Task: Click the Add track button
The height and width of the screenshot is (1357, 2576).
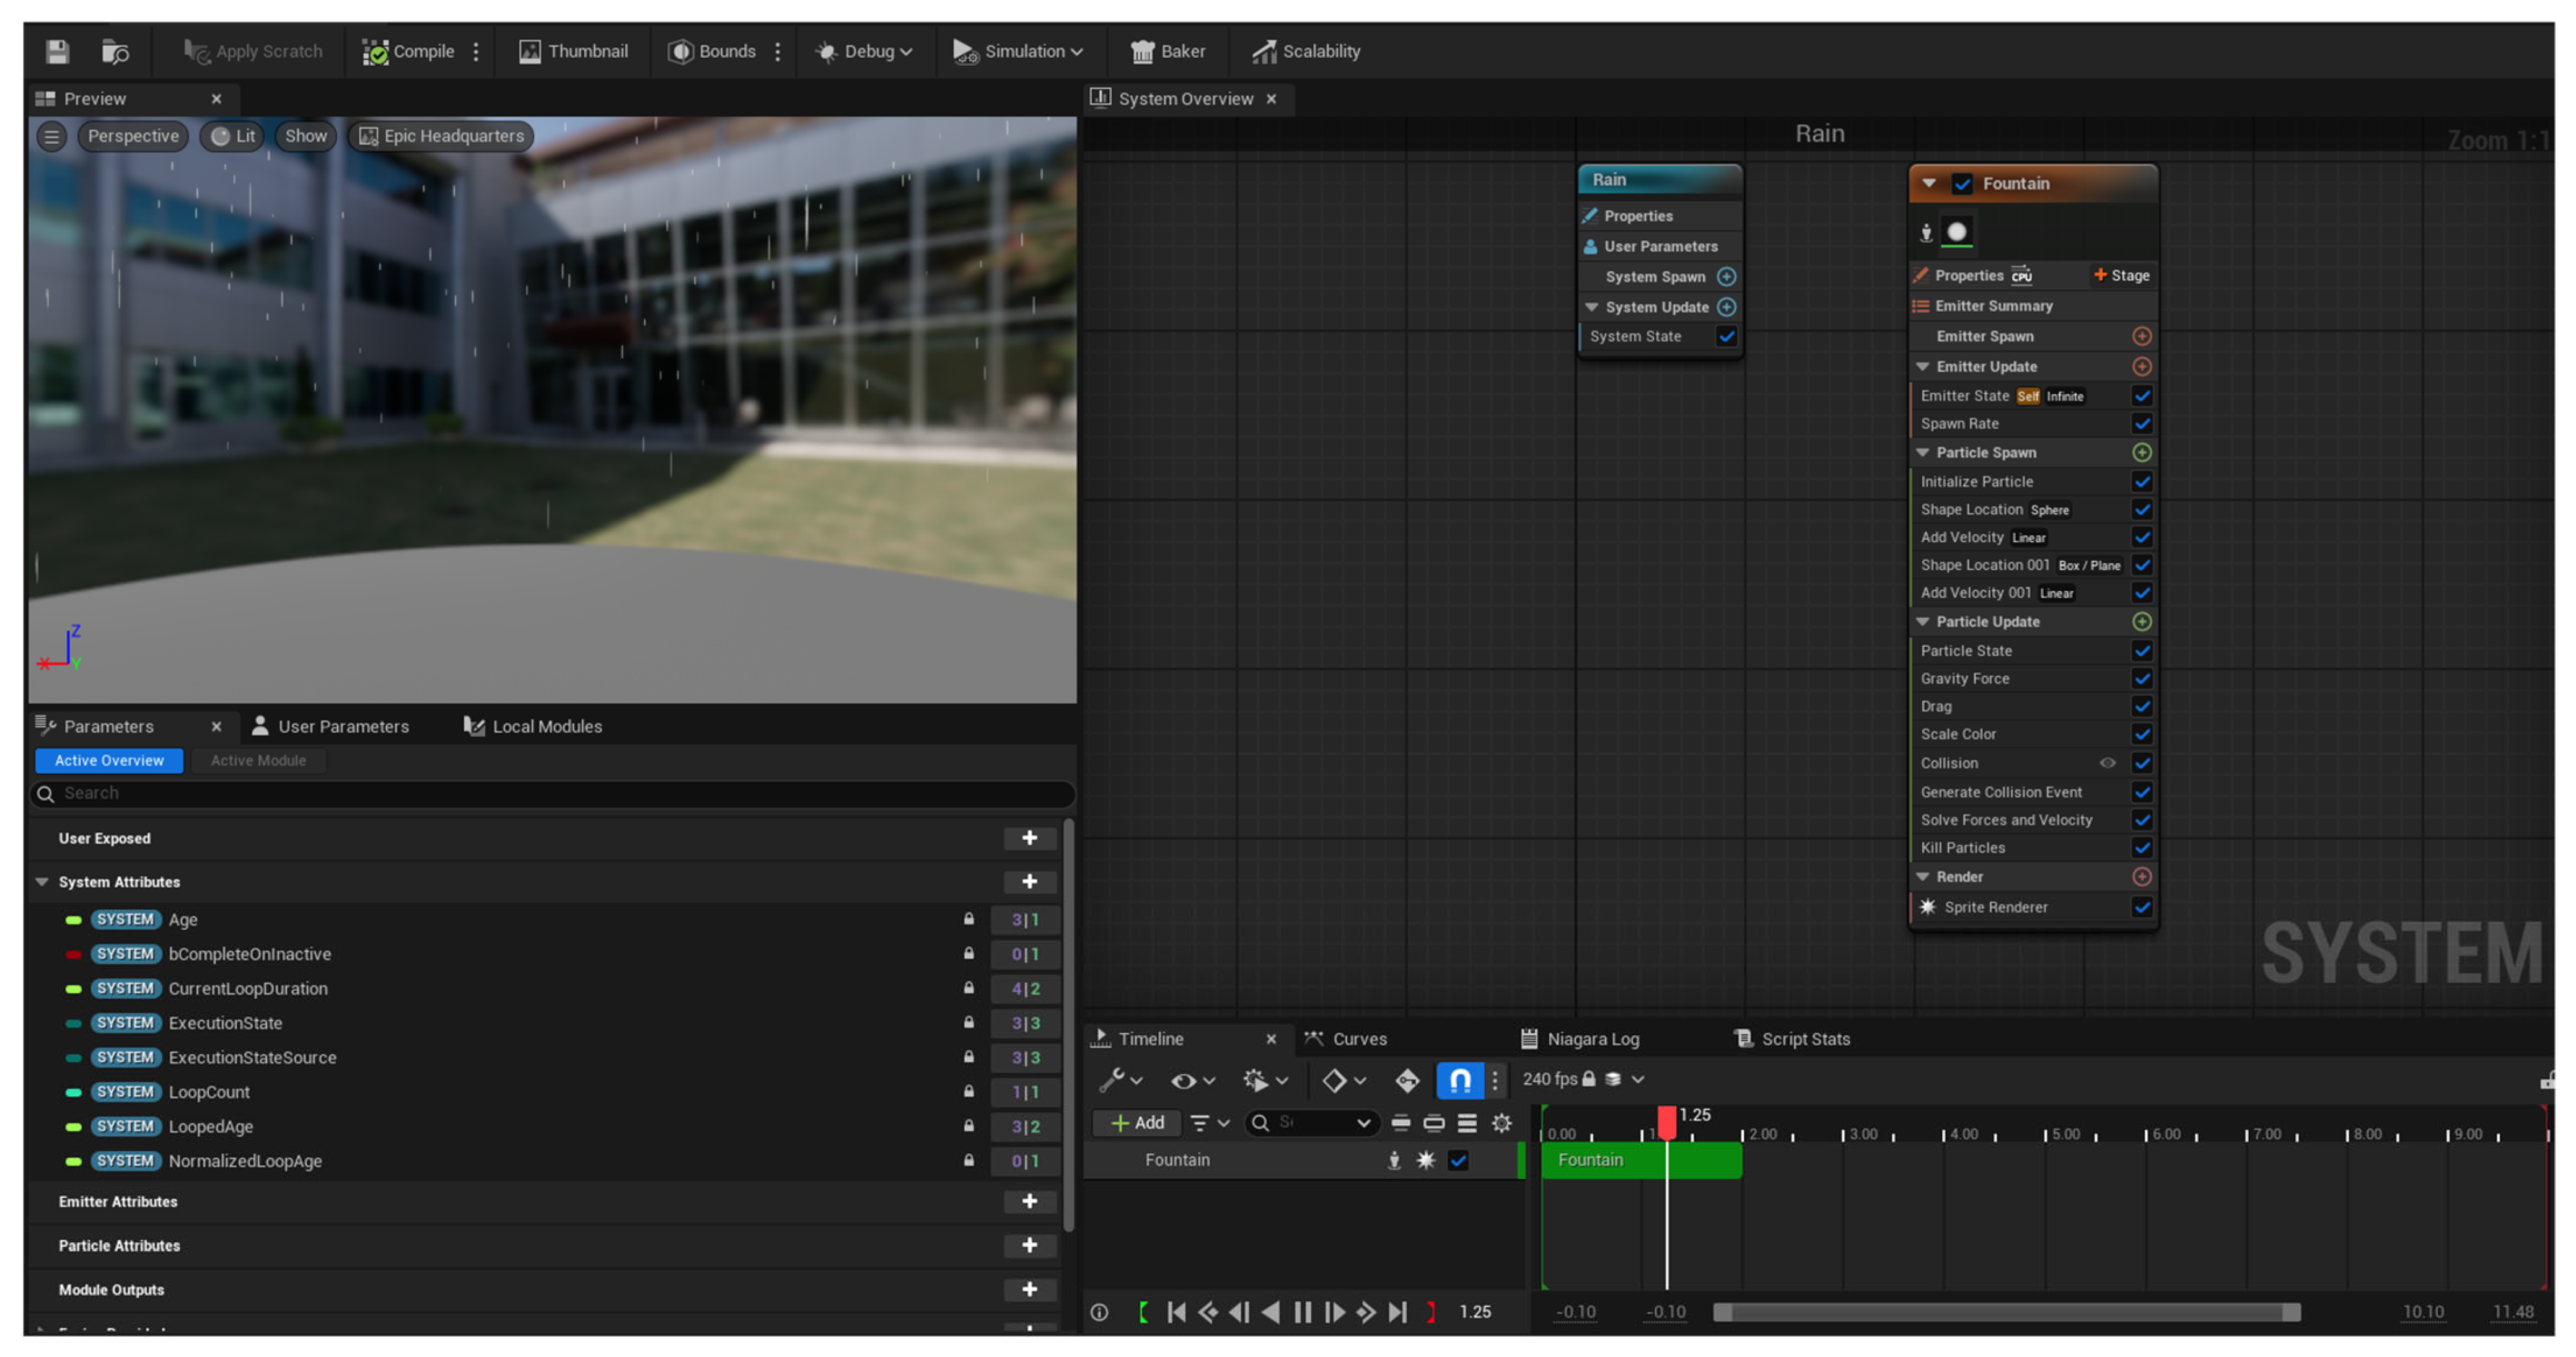Action: tap(1137, 1123)
